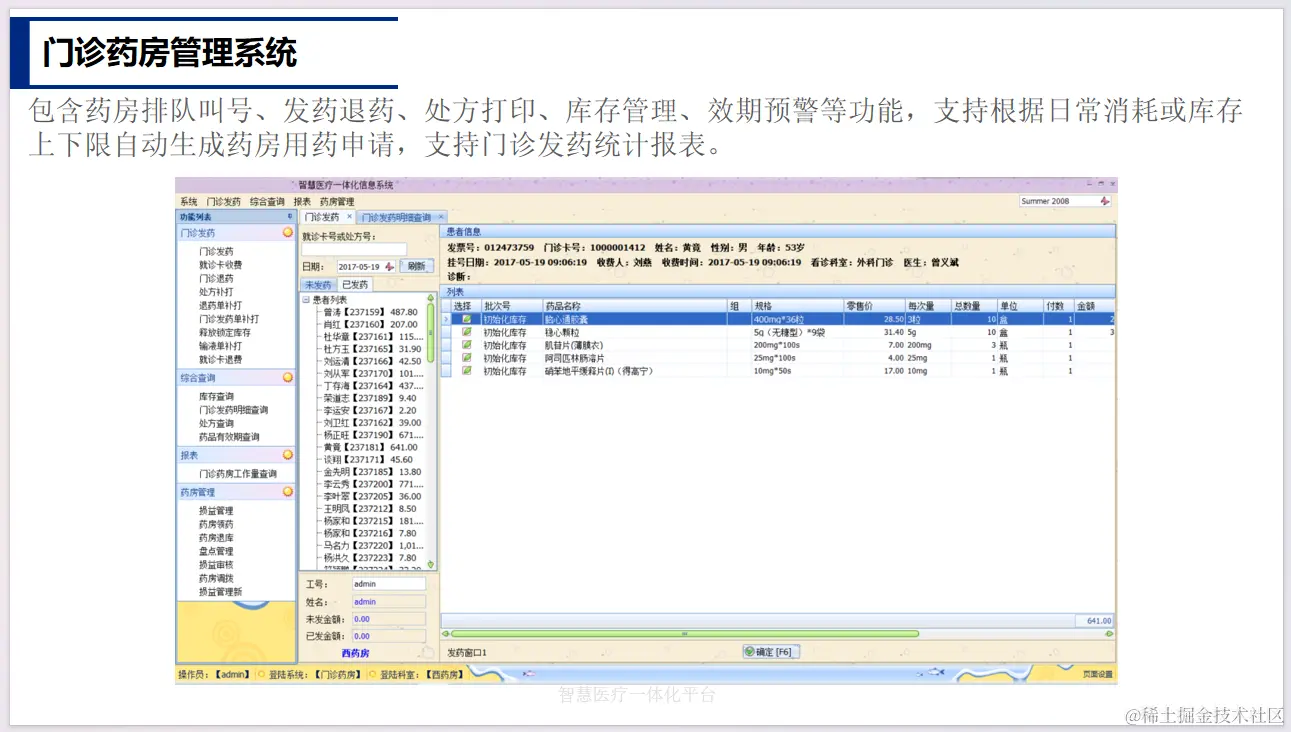Open the 报表 menu in menu bar
The height and width of the screenshot is (732, 1291).
[x=302, y=201]
